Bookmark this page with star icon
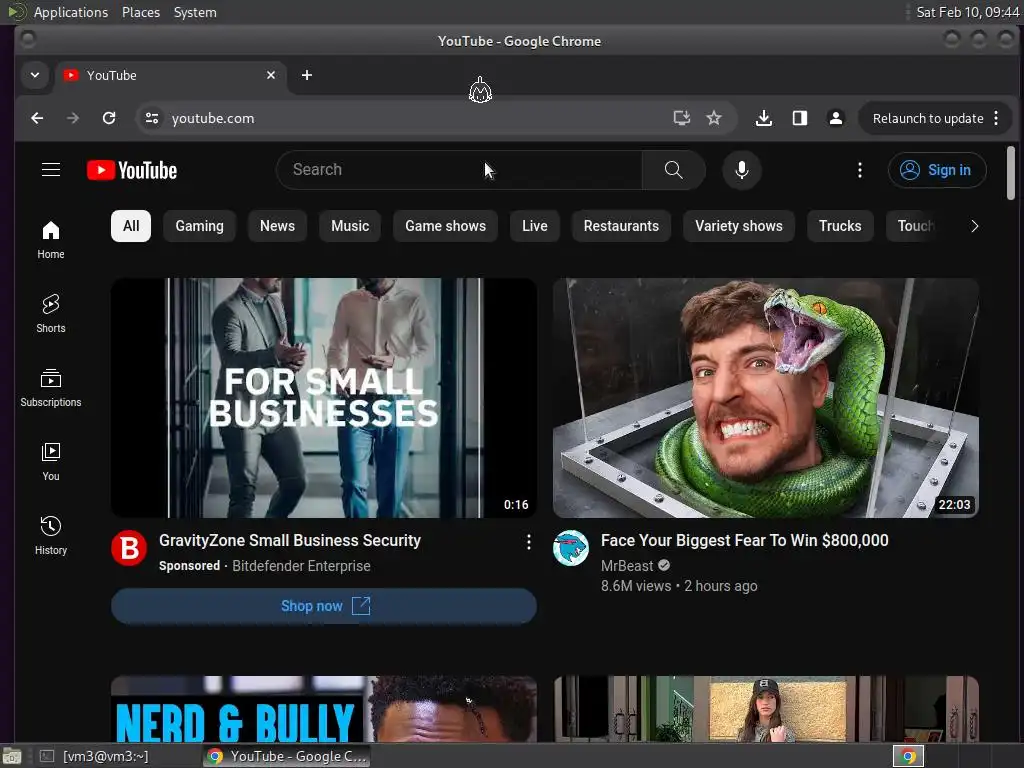 [x=714, y=118]
